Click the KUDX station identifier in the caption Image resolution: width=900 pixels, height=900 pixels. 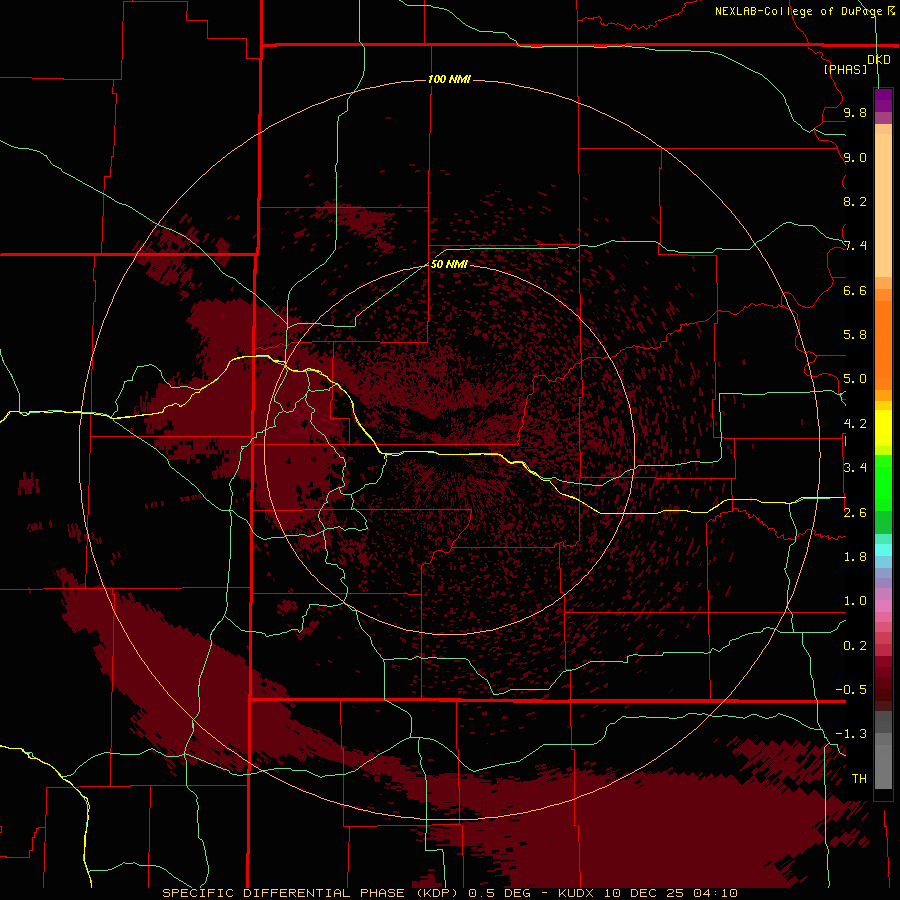click(577, 893)
